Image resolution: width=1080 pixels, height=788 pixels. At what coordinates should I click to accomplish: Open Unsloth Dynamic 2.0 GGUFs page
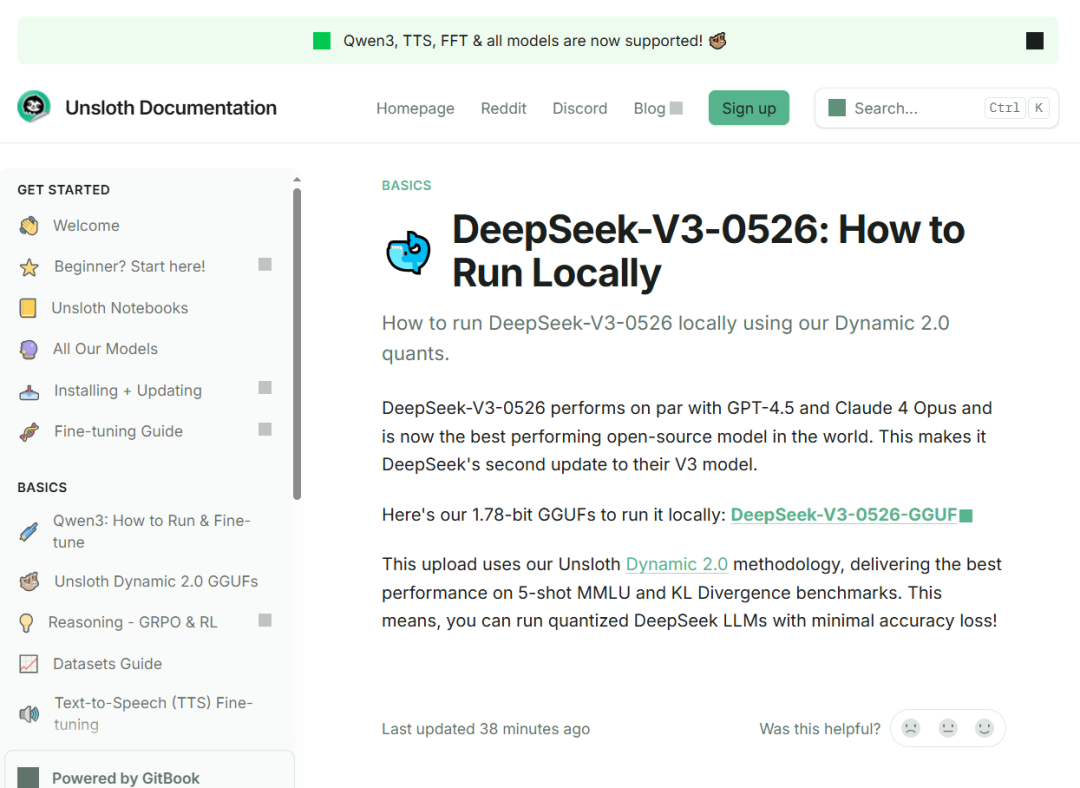pos(156,581)
